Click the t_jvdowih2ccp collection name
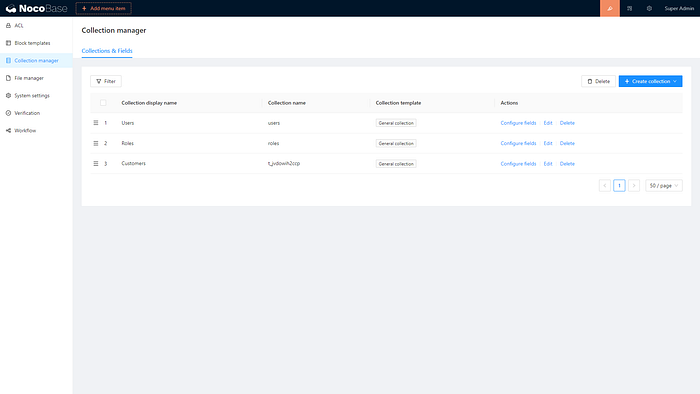The height and width of the screenshot is (394, 700). coord(284,163)
